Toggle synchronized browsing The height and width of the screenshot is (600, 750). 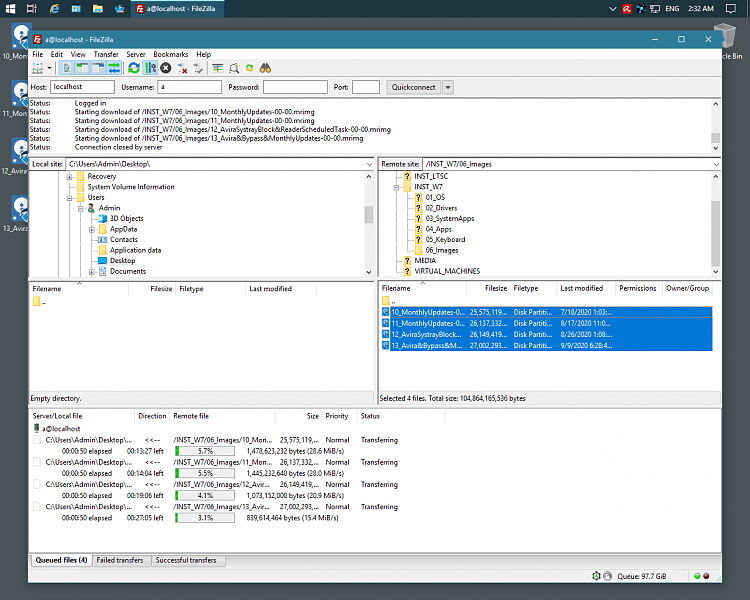250,68
